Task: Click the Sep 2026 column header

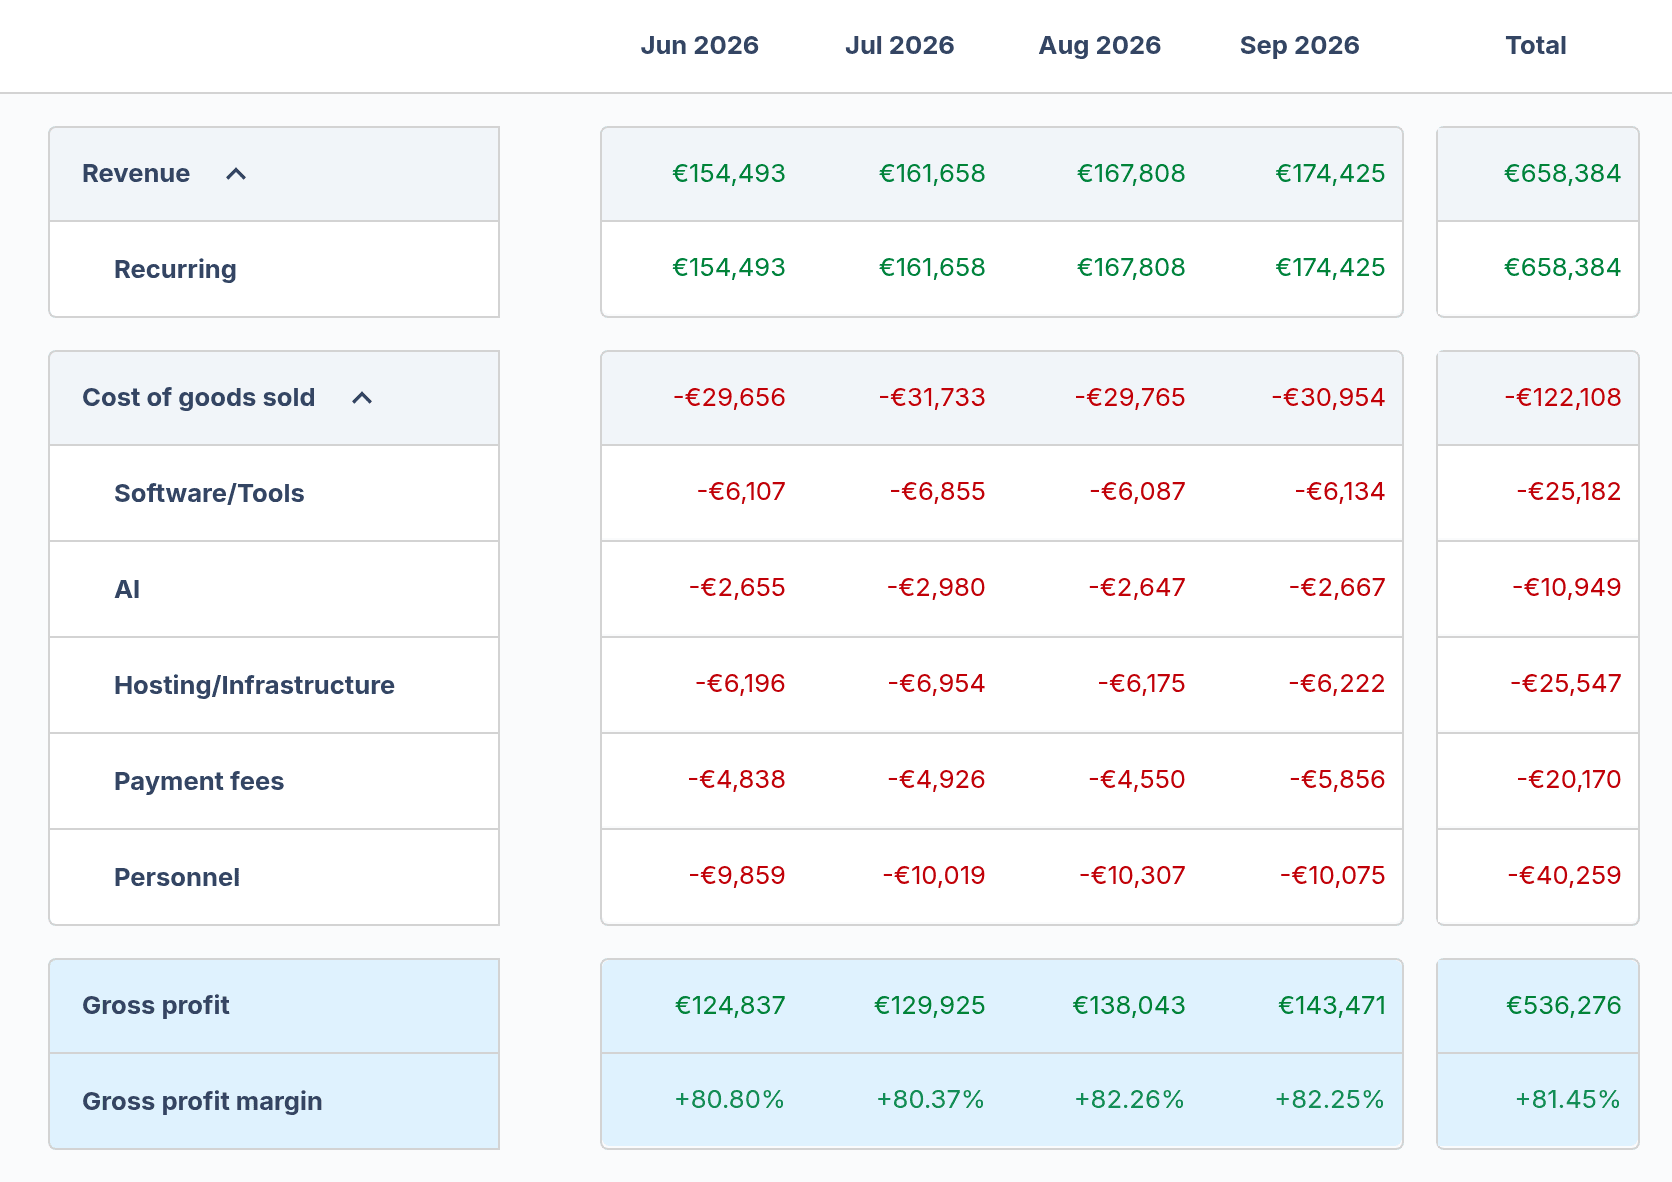Action: [1300, 45]
